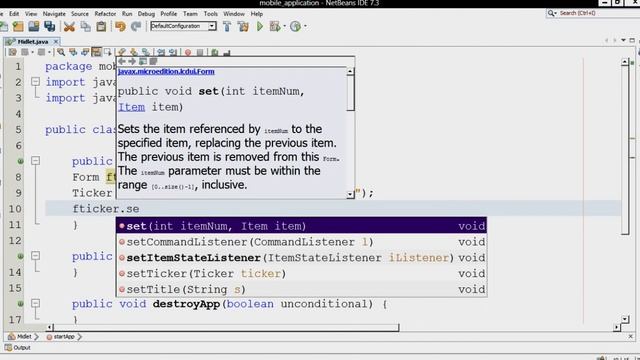Click the Build Project hammer icon
640x360 pixels.
pyautogui.click(x=227, y=27)
